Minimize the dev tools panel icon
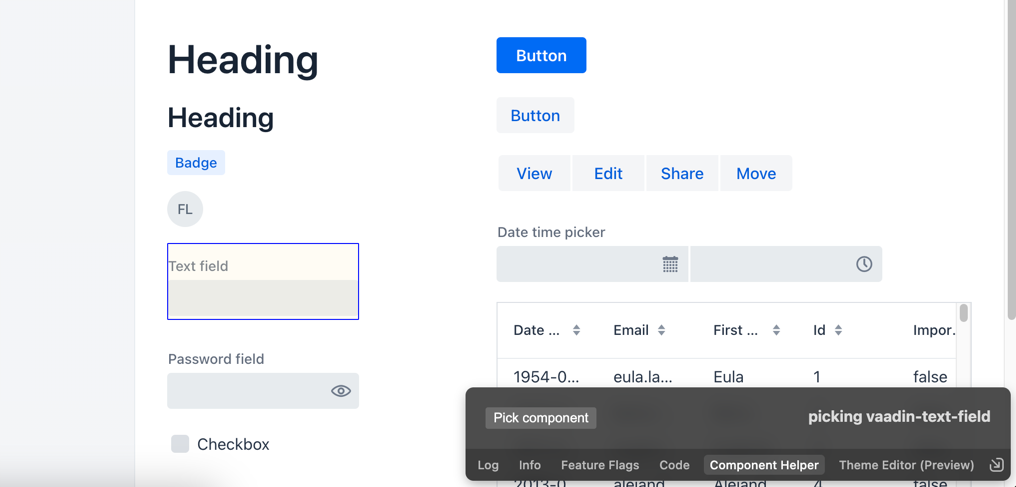The height and width of the screenshot is (487, 1016). 996,465
